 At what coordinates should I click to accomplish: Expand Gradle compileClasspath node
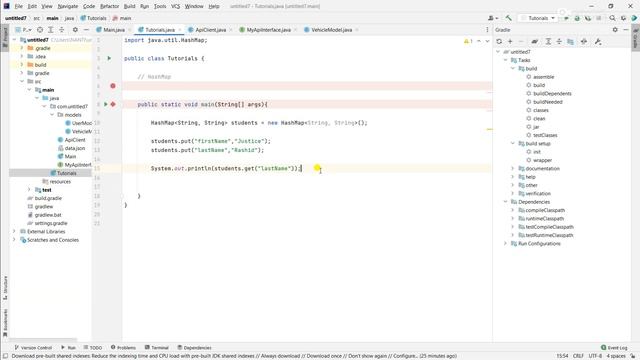point(513,210)
